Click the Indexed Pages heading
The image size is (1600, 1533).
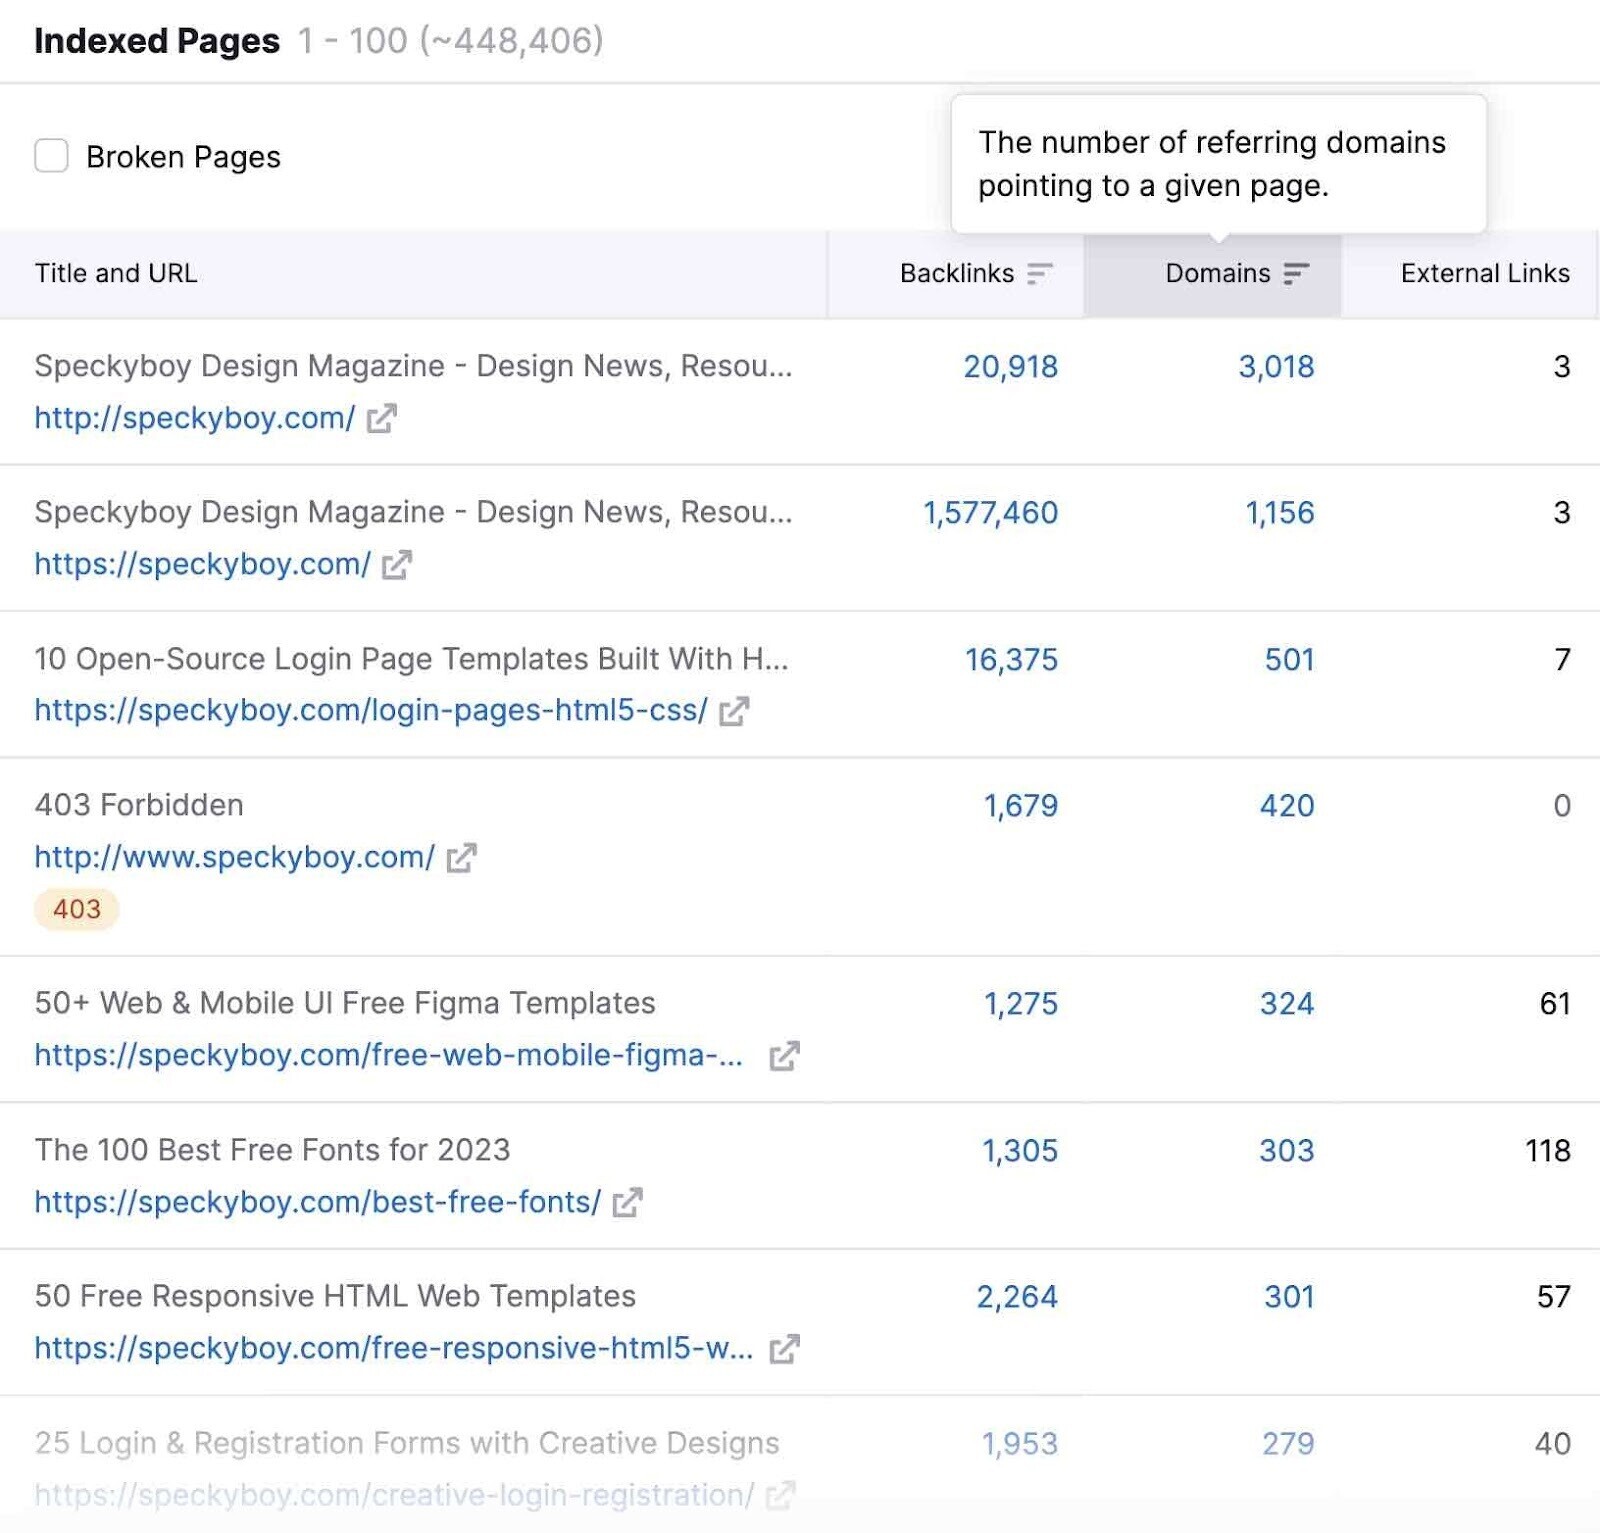point(157,41)
